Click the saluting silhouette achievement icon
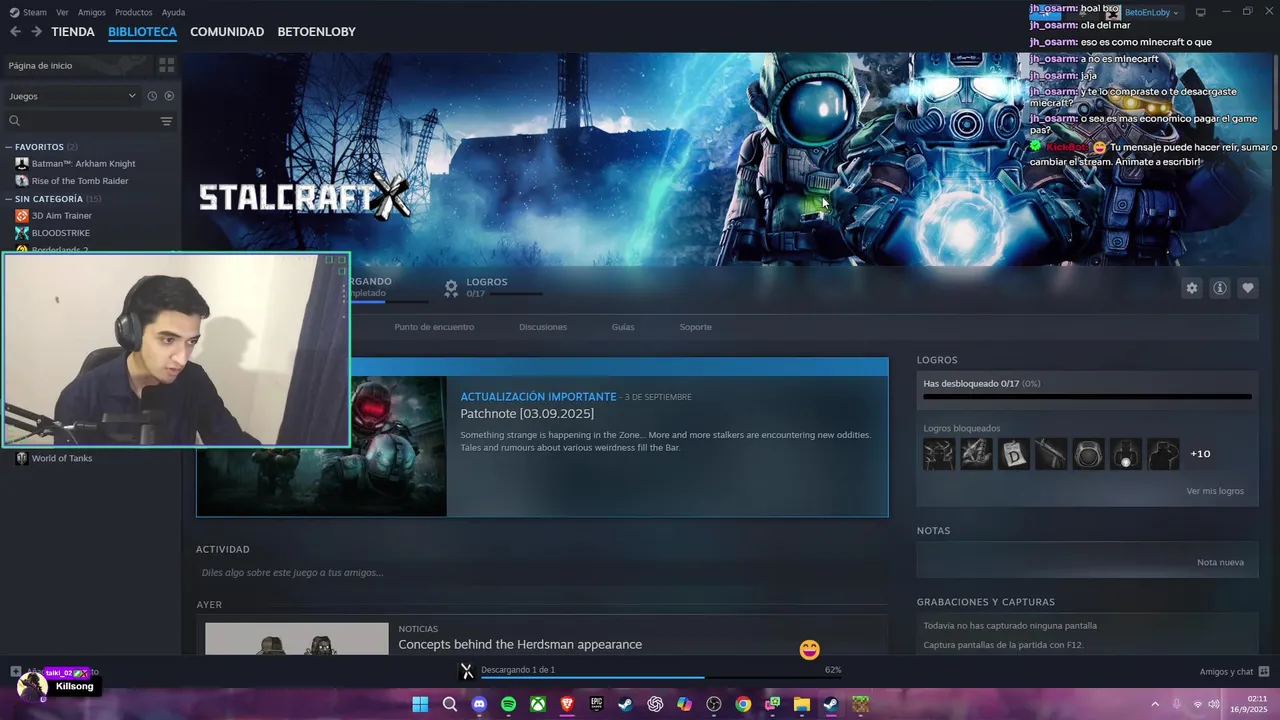 click(1163, 454)
